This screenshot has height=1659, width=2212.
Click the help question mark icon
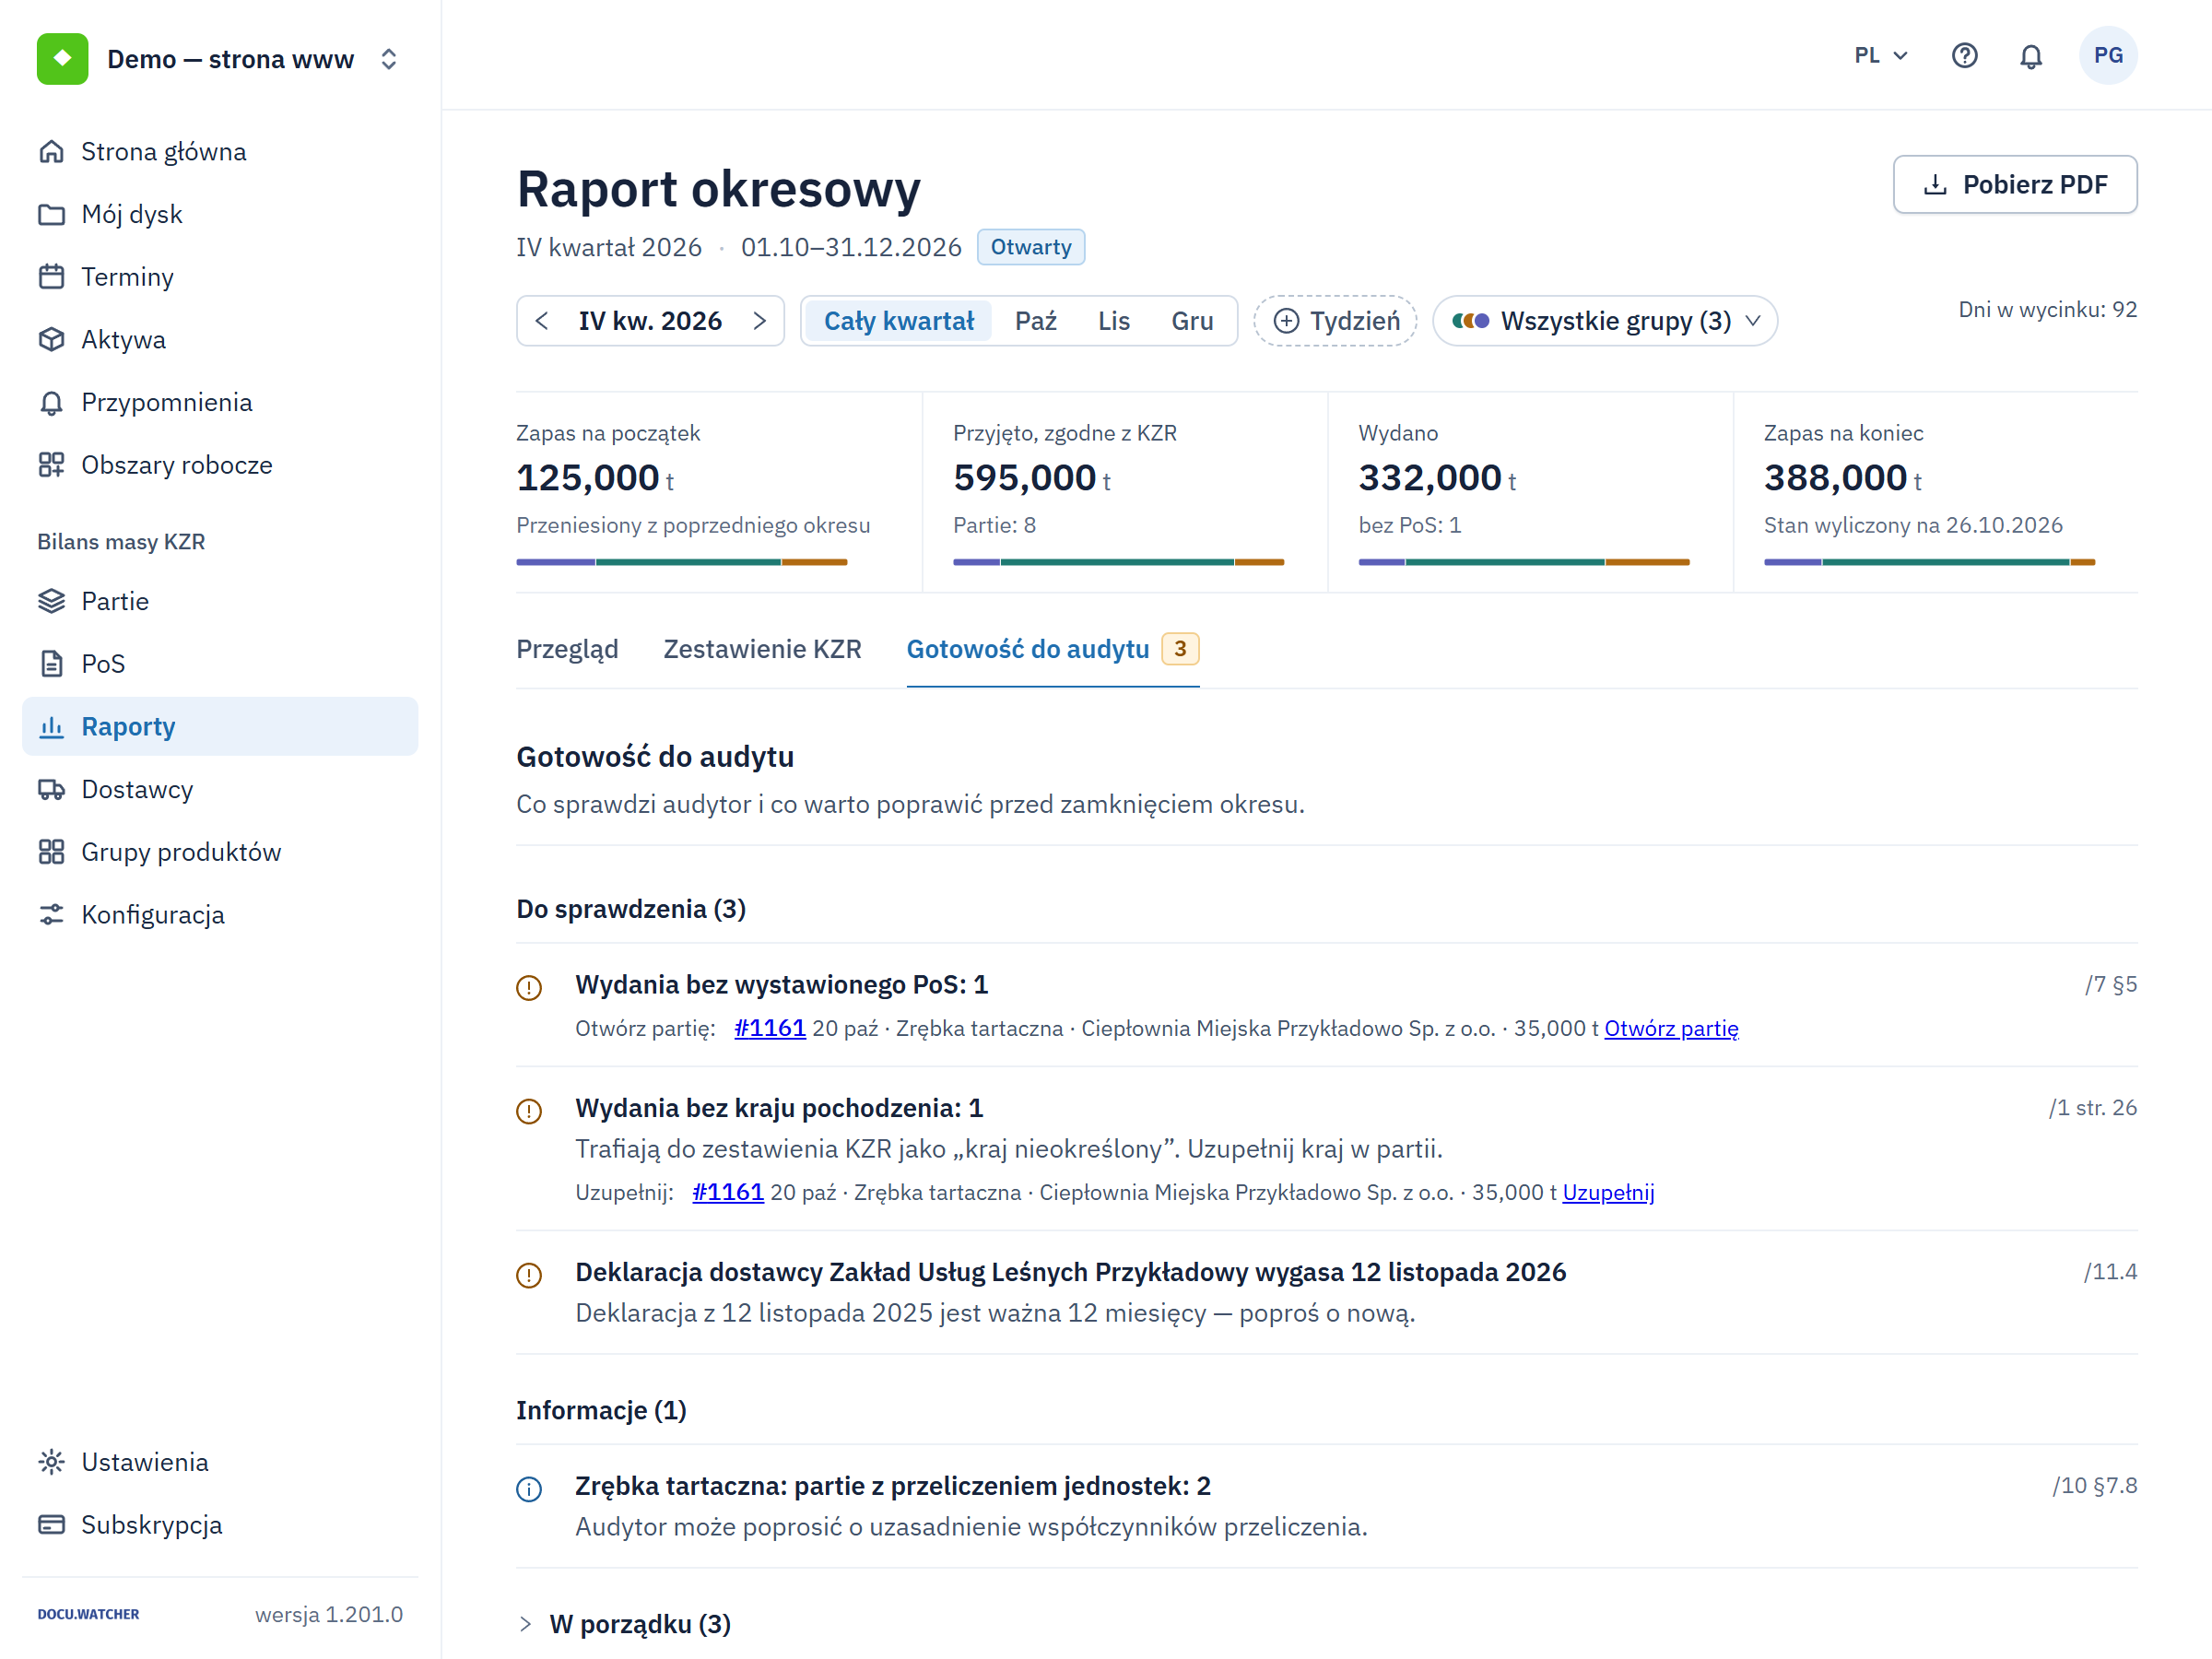(x=1964, y=56)
